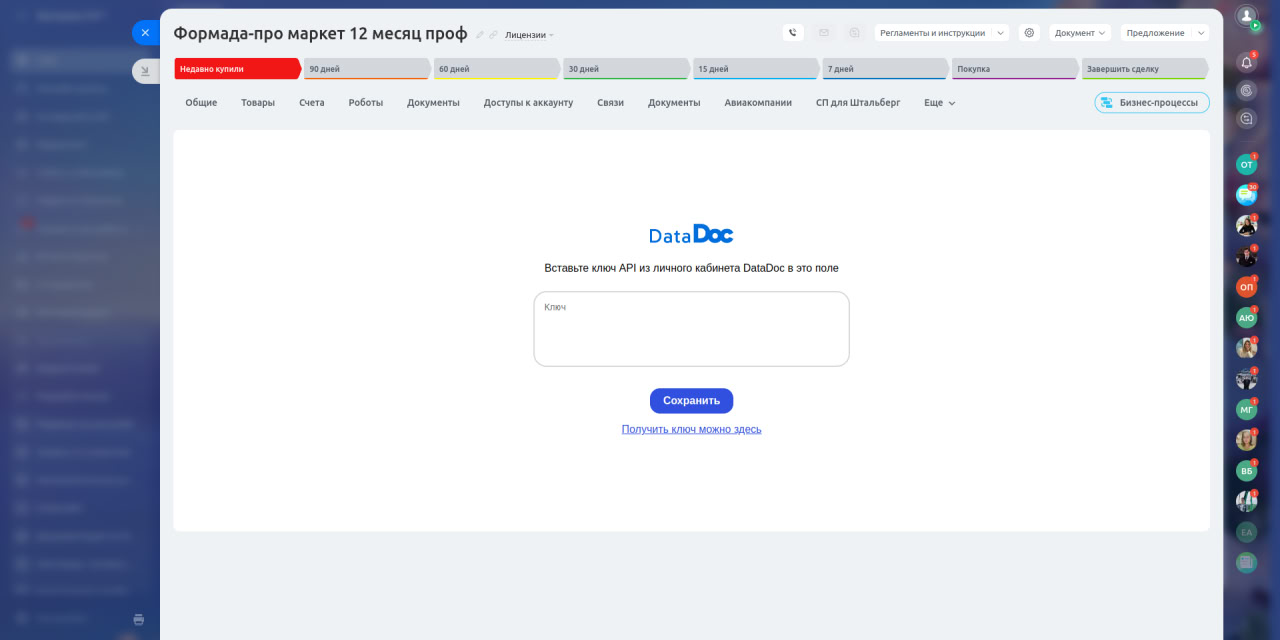Open the Счета tab
This screenshot has height=640, width=1280.
[311, 103]
